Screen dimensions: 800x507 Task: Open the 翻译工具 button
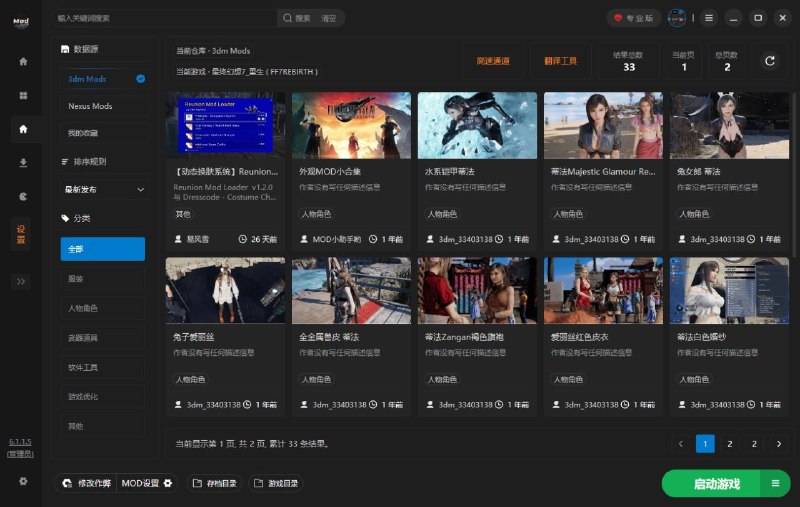pos(560,61)
